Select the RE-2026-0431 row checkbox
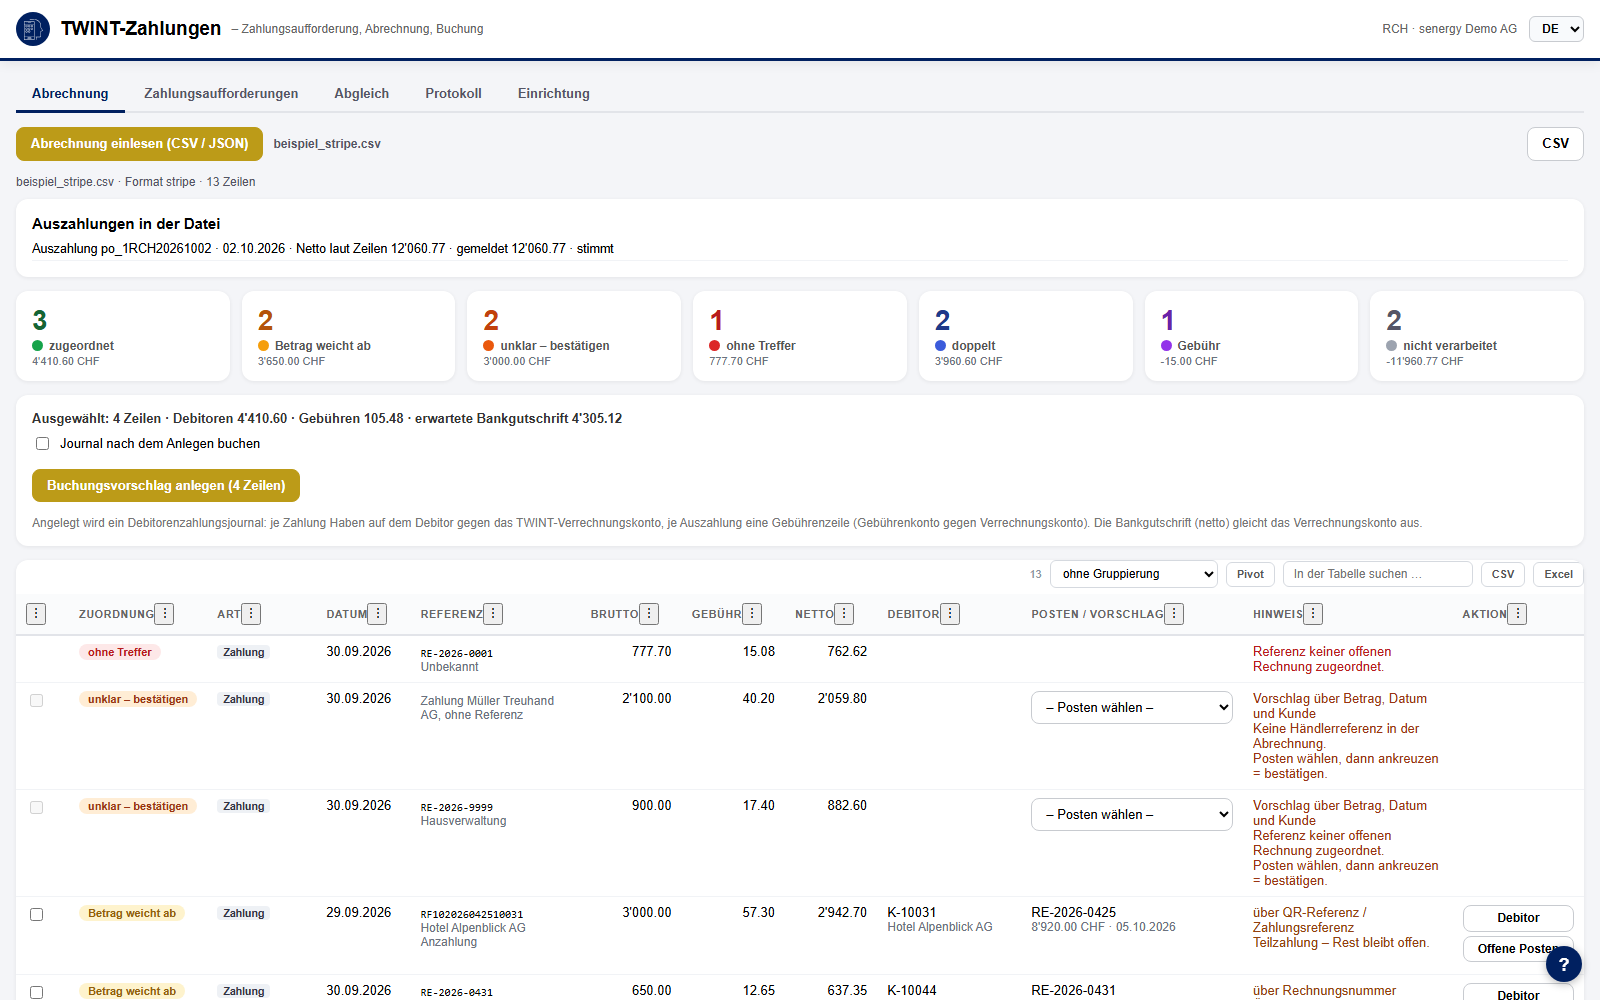Screen dimensions: 1600x1000 37,992
